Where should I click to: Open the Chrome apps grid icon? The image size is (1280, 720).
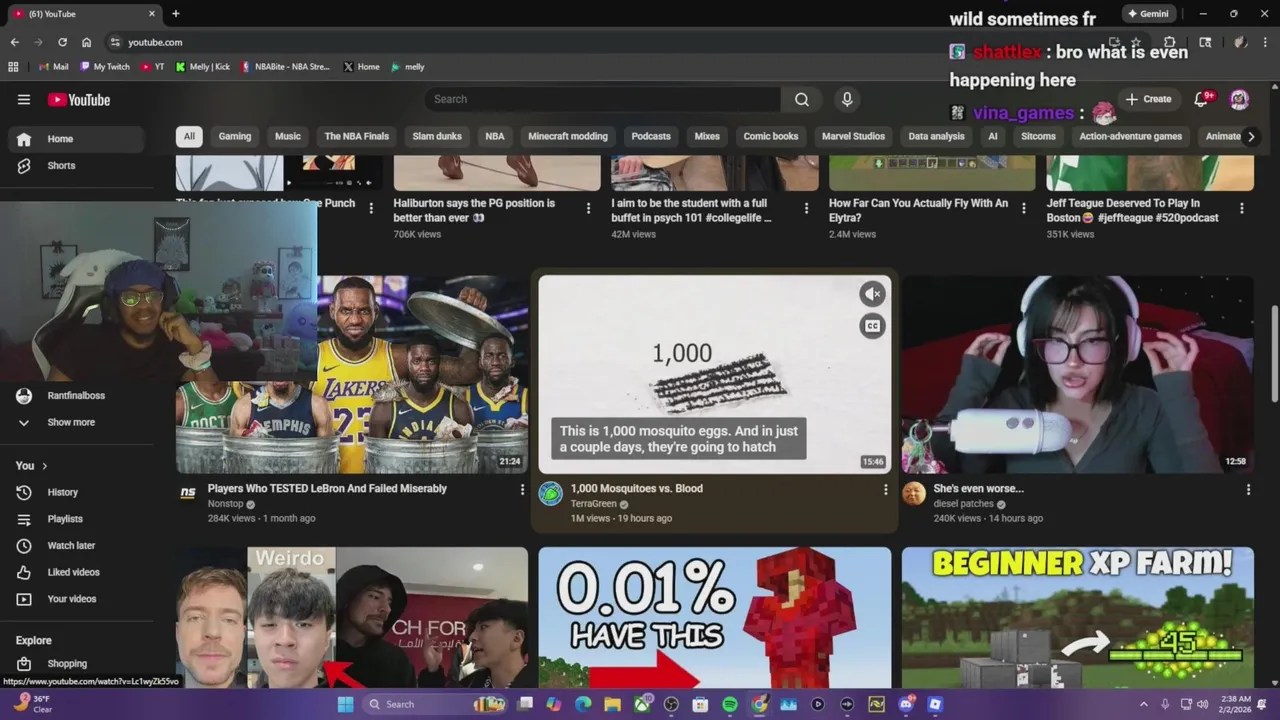(x=13, y=67)
